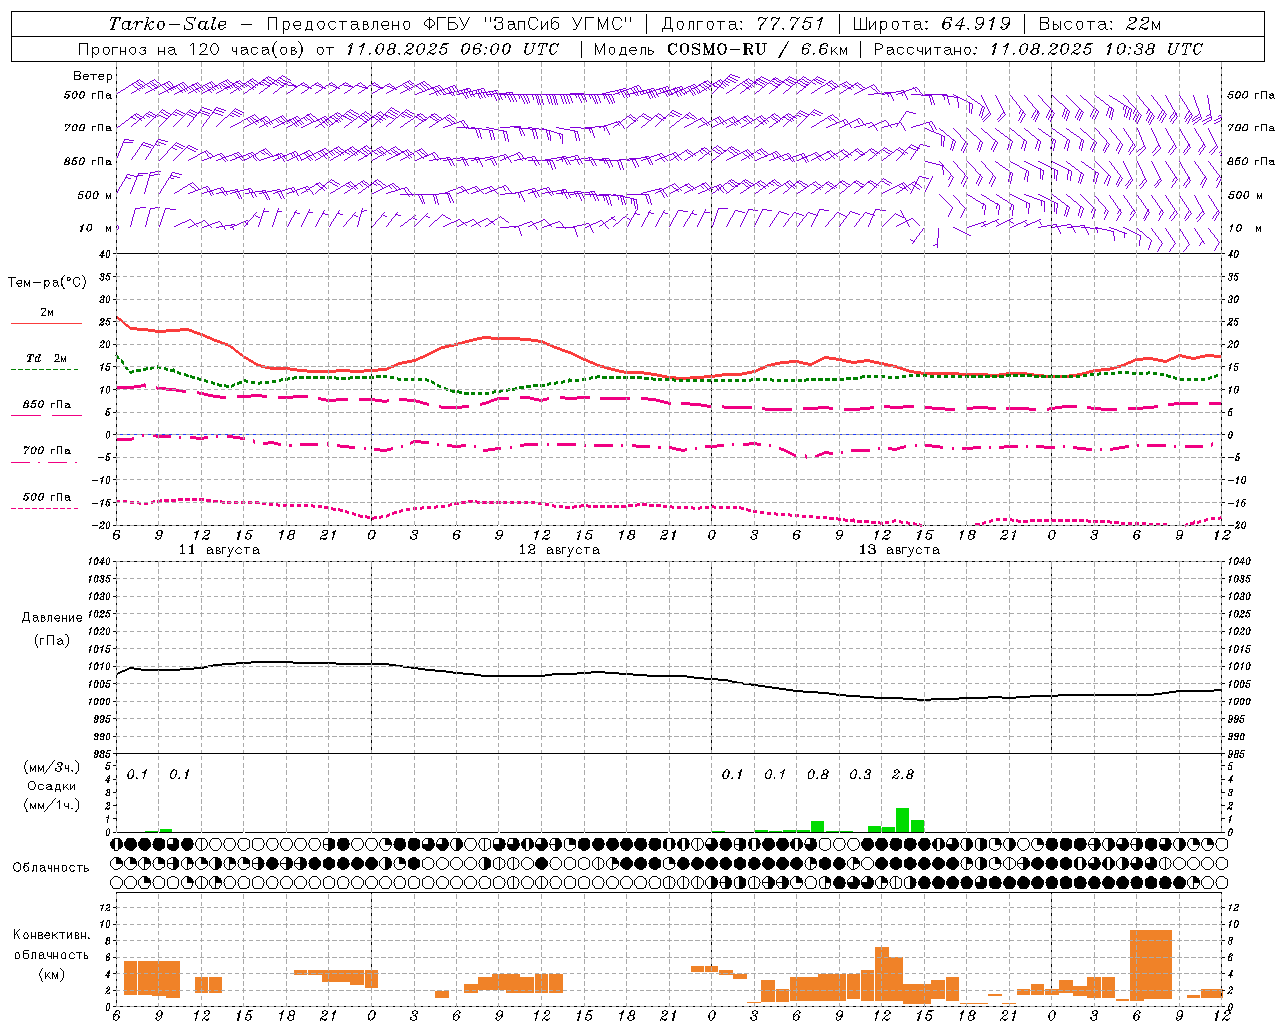Click the red "2м" temperature legend line

pos(46,323)
